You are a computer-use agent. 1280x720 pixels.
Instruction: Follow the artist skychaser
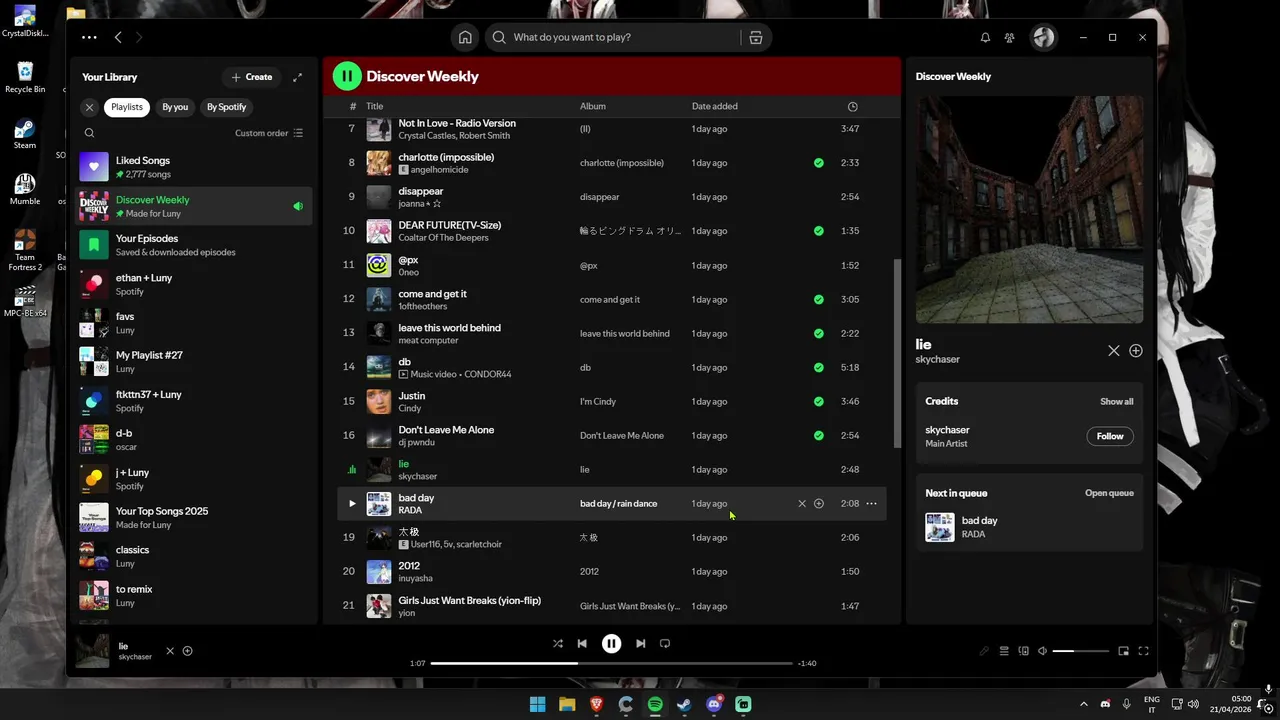1110,436
